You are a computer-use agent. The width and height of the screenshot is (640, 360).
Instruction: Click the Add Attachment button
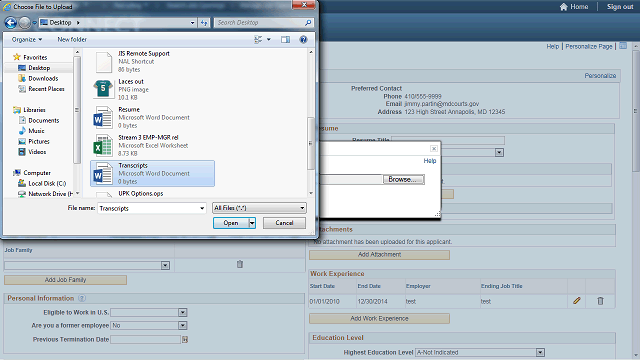click(380, 255)
